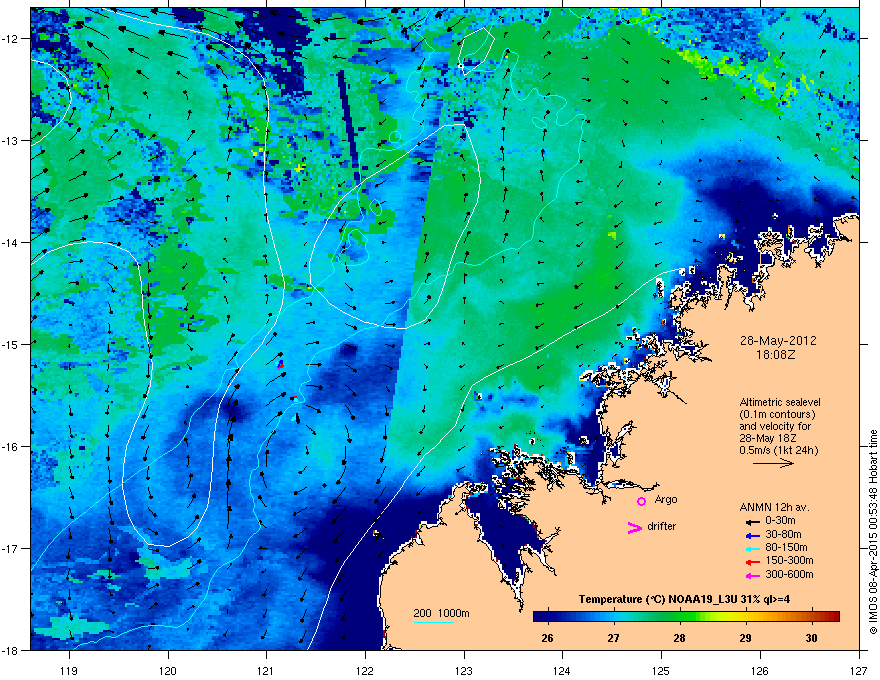This screenshot has height=680, width=880.
Task: Click the time text 18:08Z
Action: 775,355
